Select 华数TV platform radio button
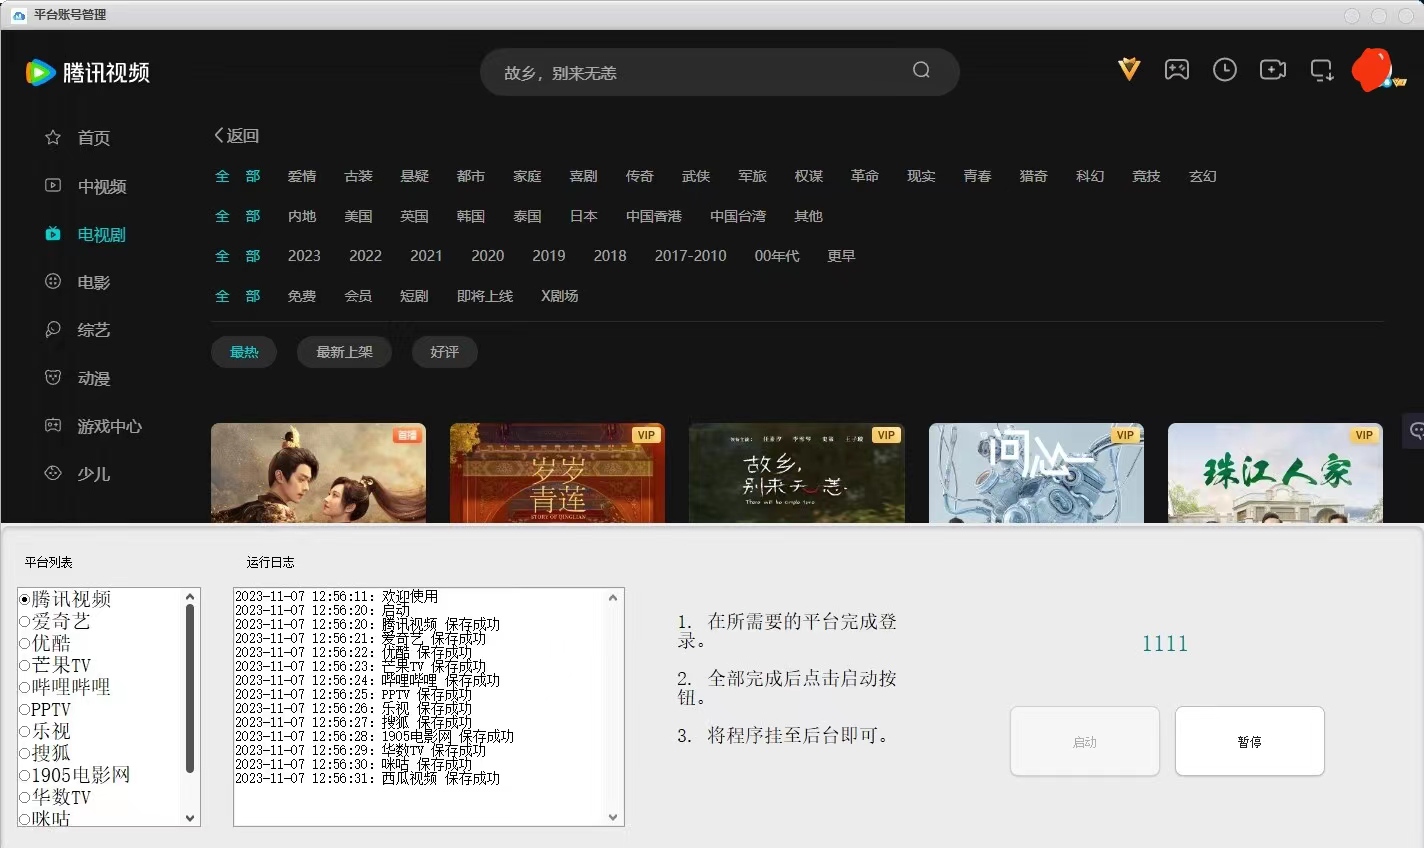This screenshot has width=1424, height=848. point(25,797)
